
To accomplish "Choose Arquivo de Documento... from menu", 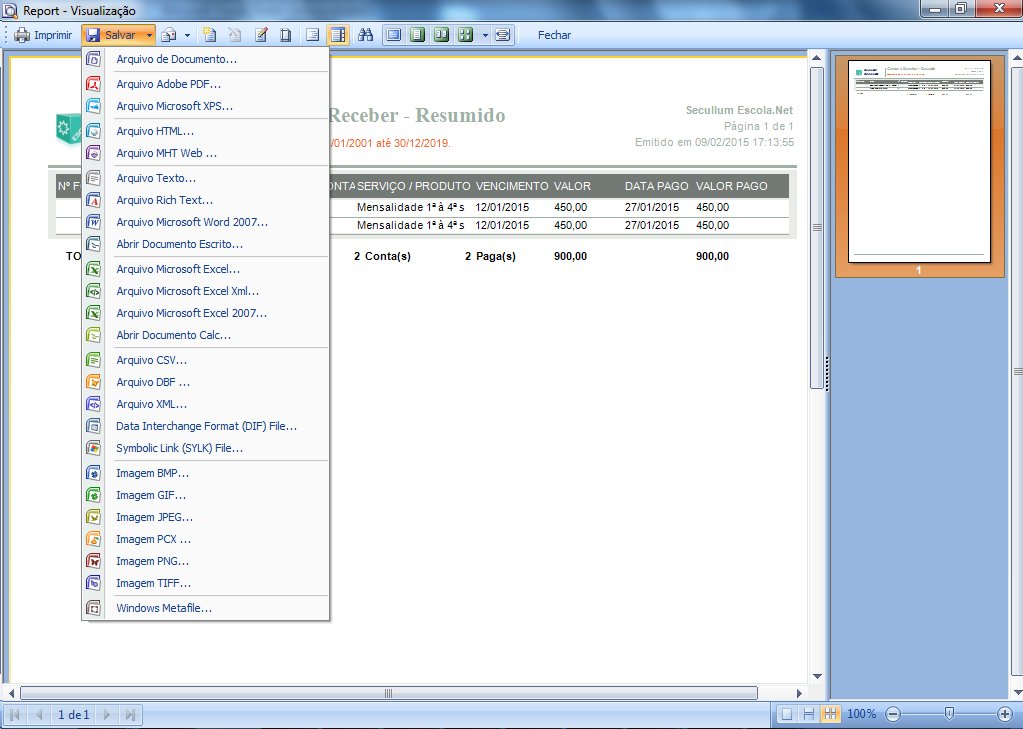I will pyautogui.click(x=206, y=59).
